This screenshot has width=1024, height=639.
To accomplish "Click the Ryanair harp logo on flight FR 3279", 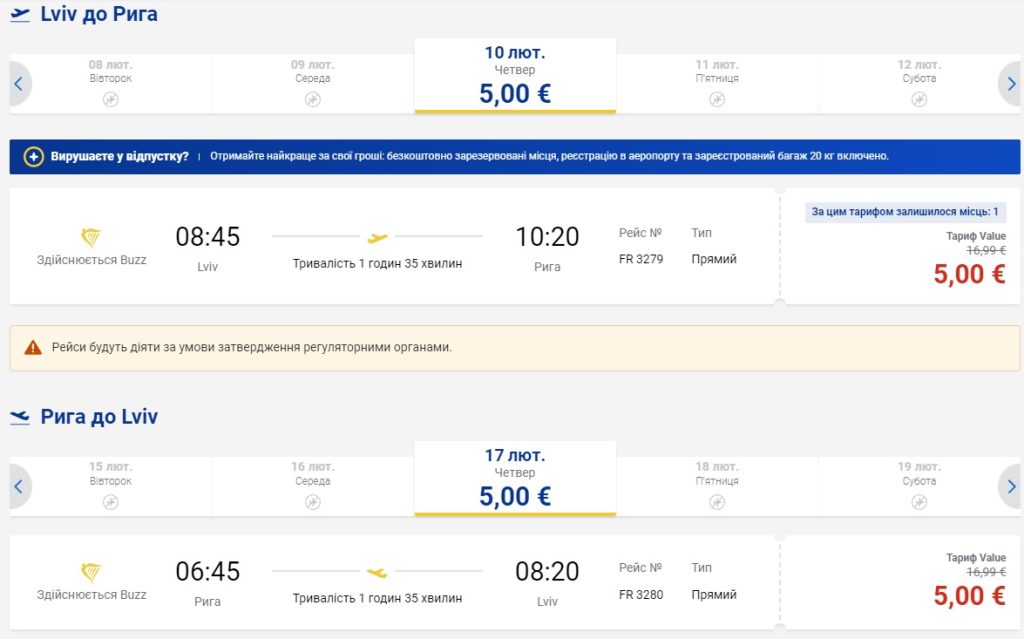I will pos(91,237).
